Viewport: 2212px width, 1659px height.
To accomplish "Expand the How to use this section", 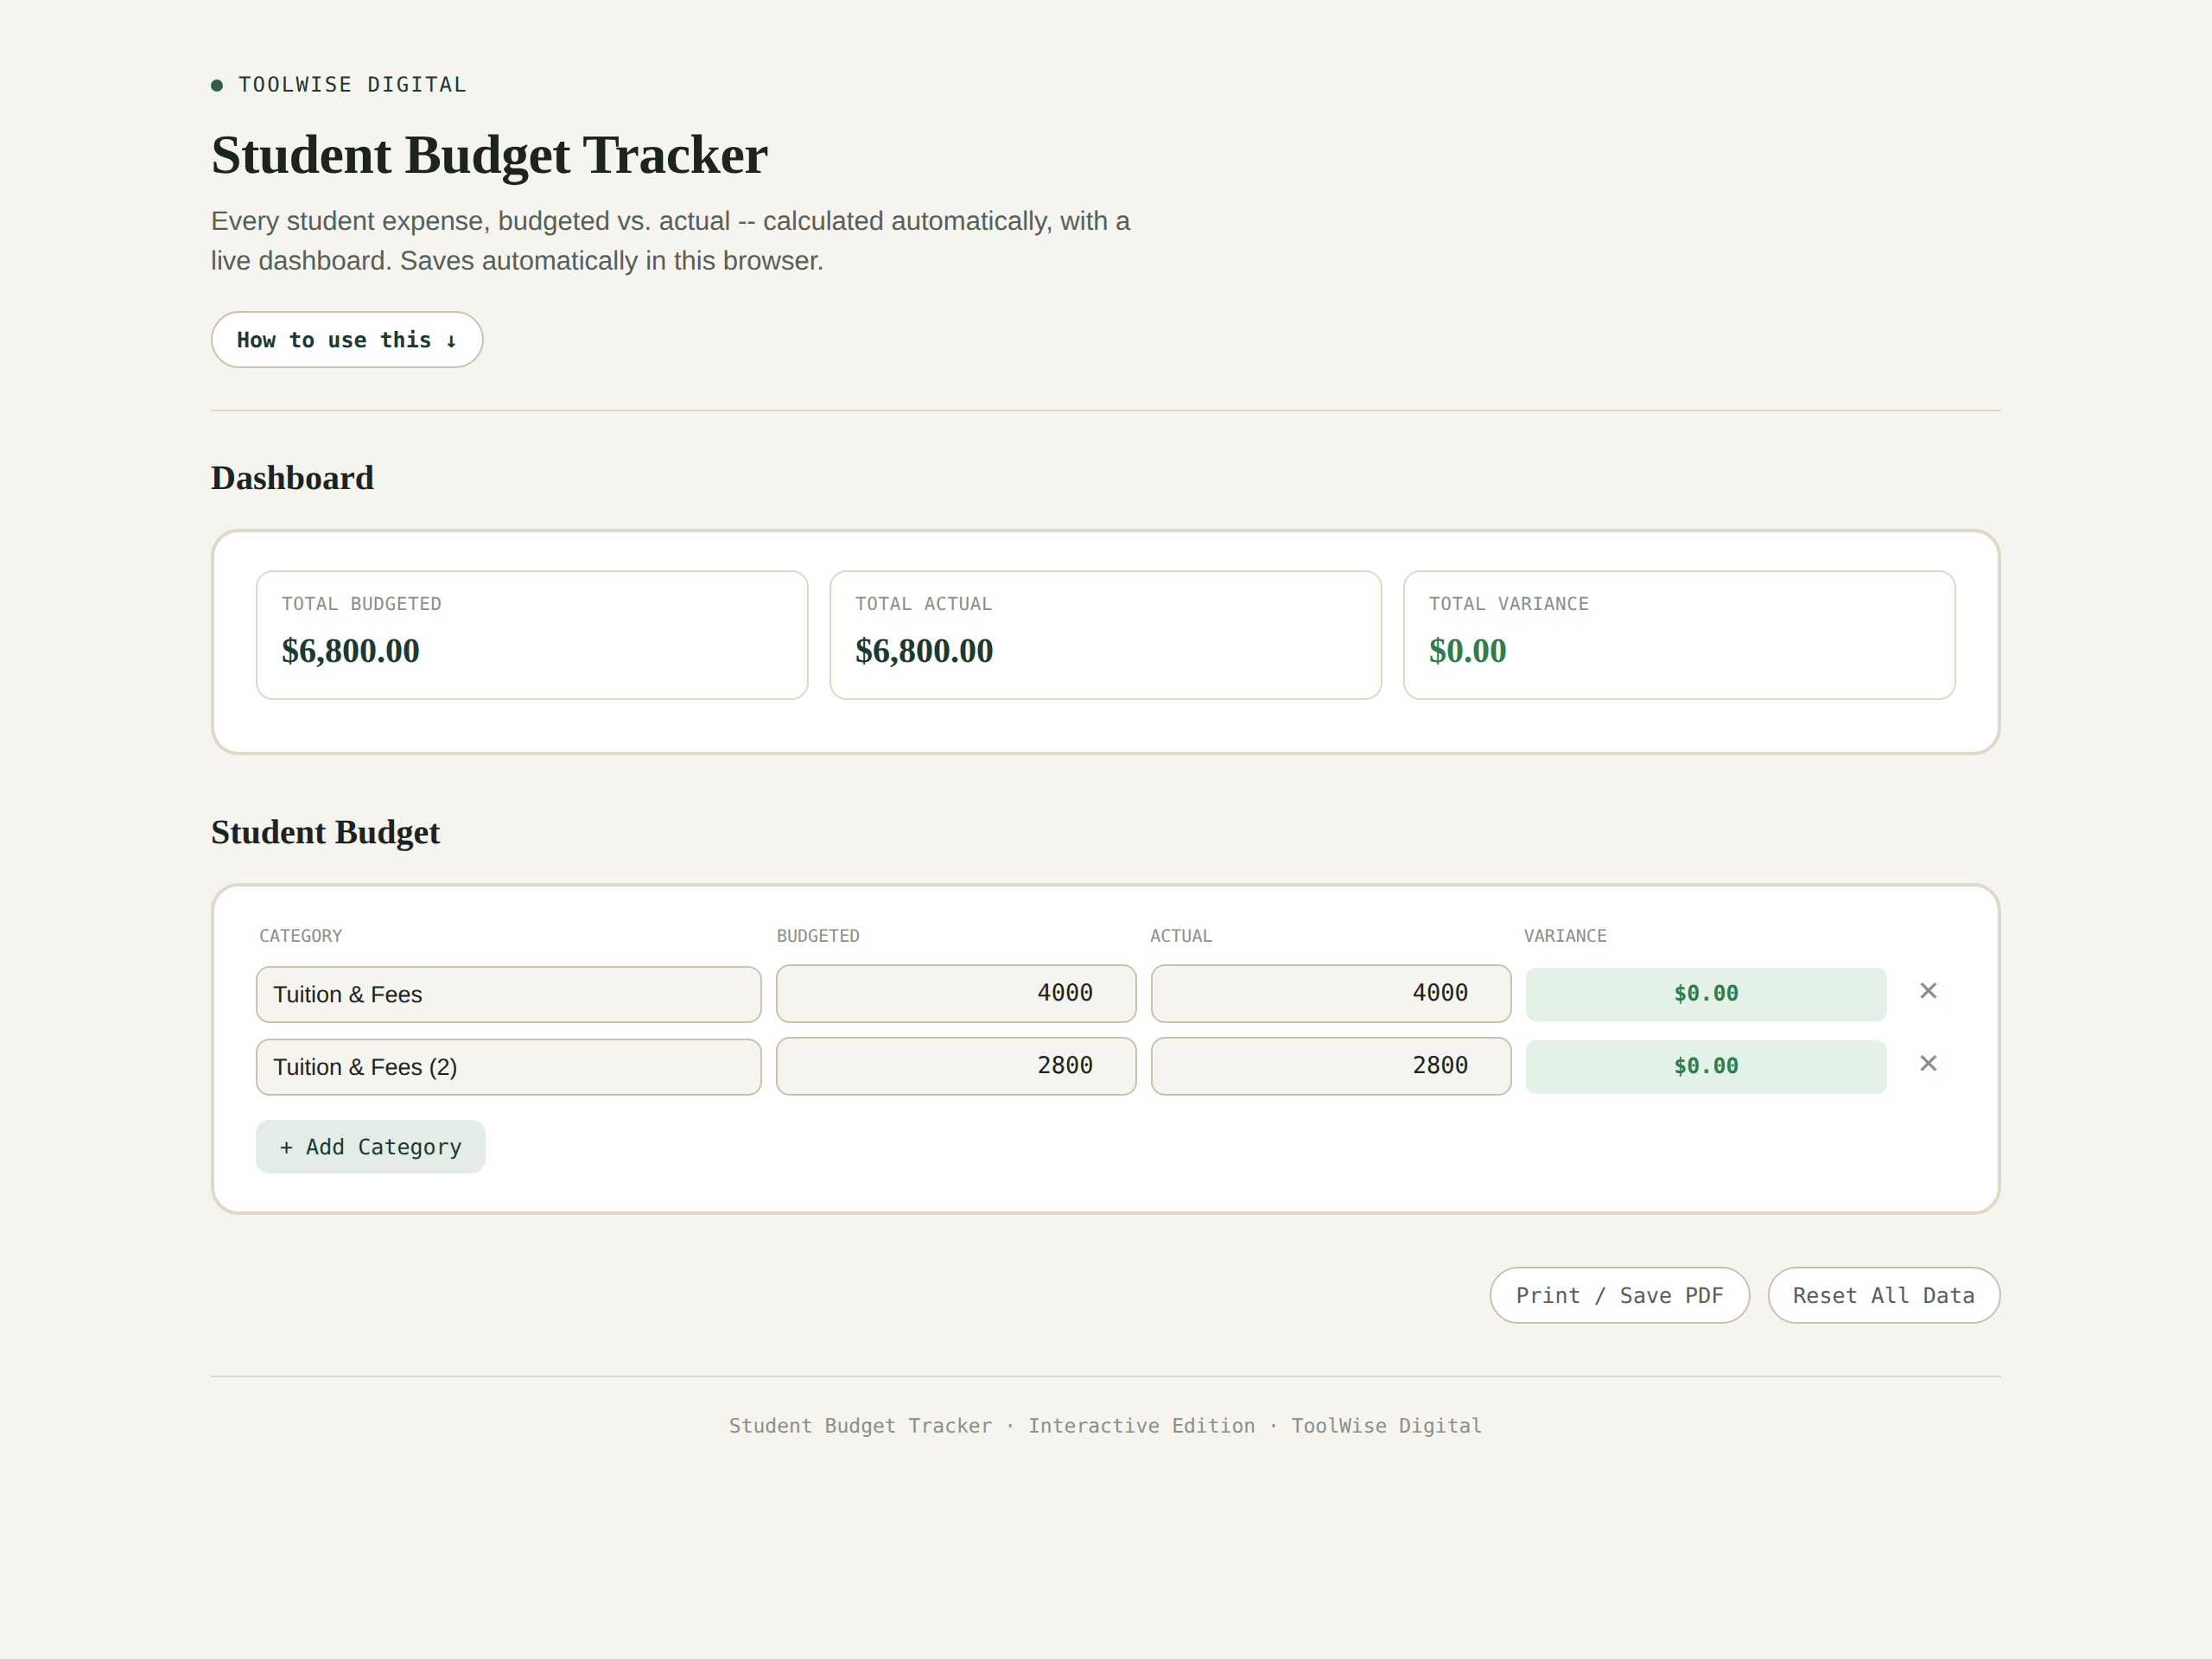I will 347,340.
